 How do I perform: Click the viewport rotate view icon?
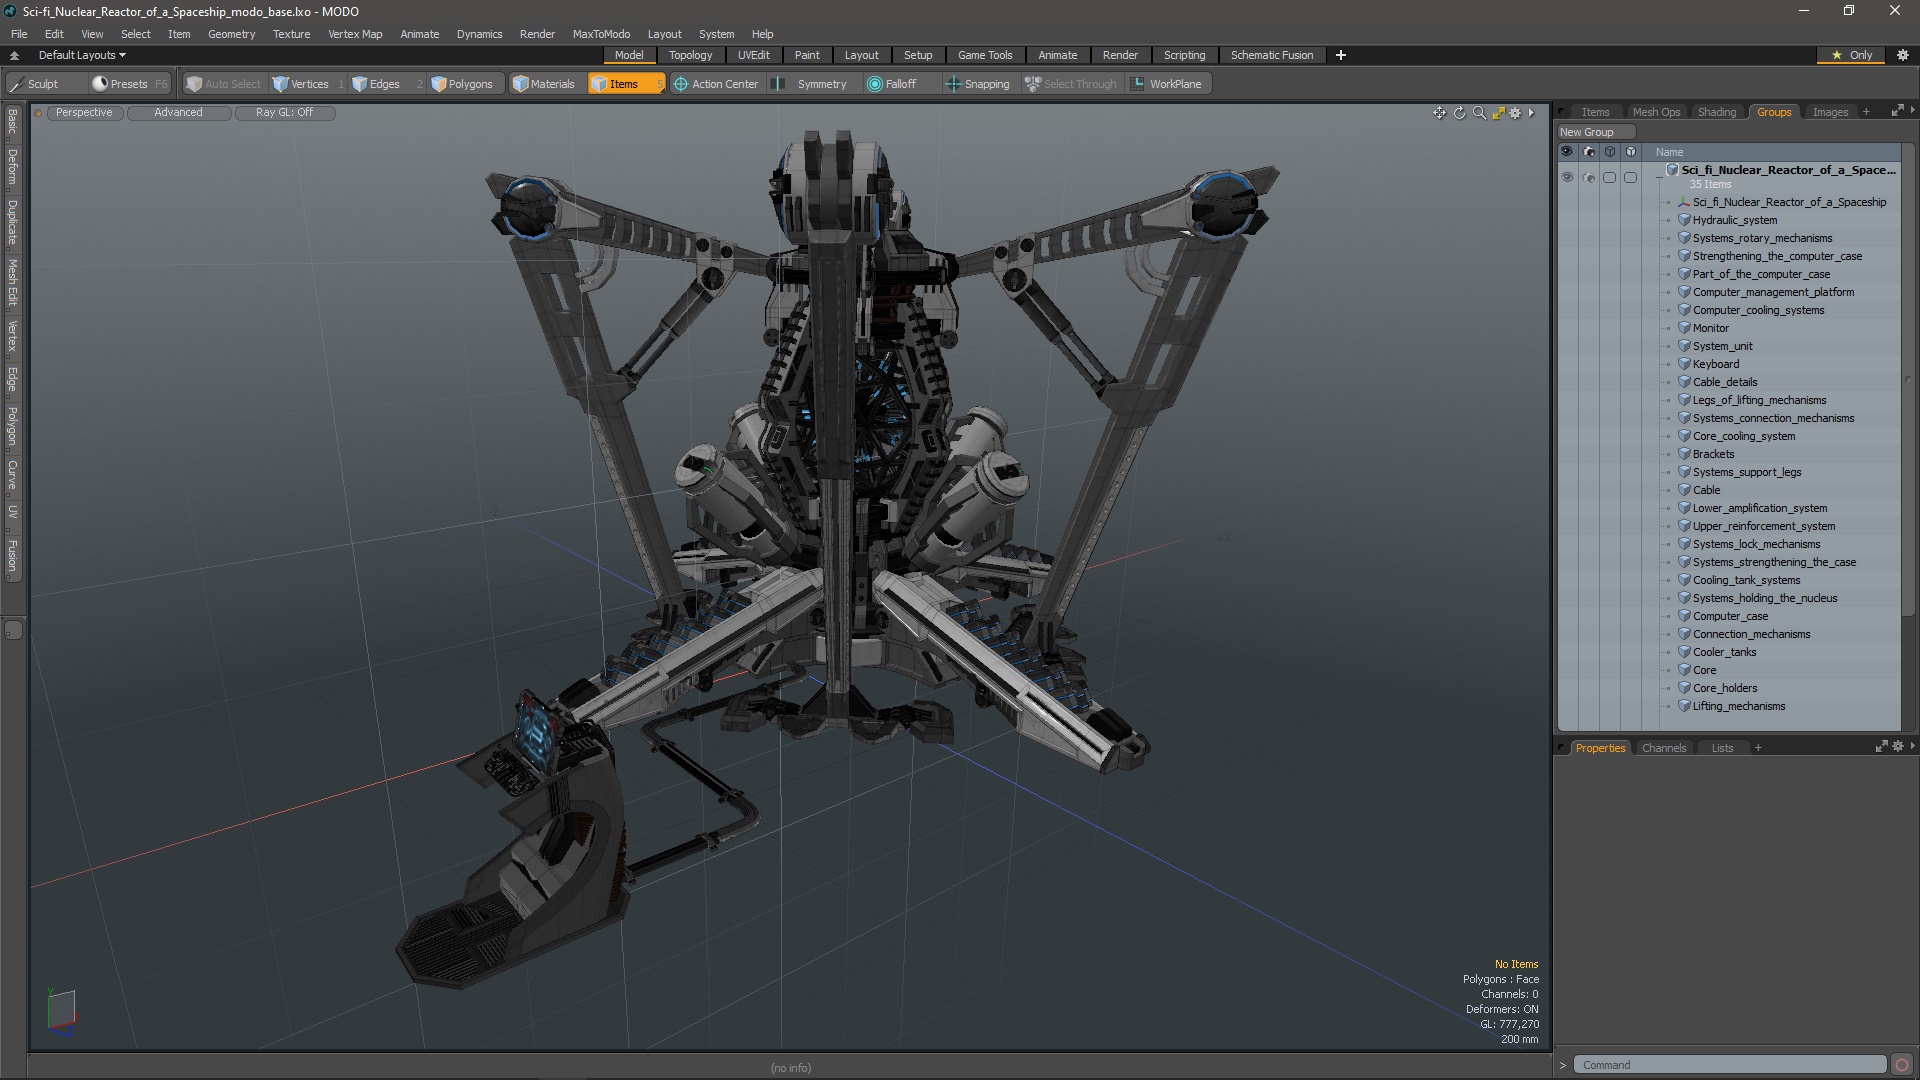tap(1459, 113)
